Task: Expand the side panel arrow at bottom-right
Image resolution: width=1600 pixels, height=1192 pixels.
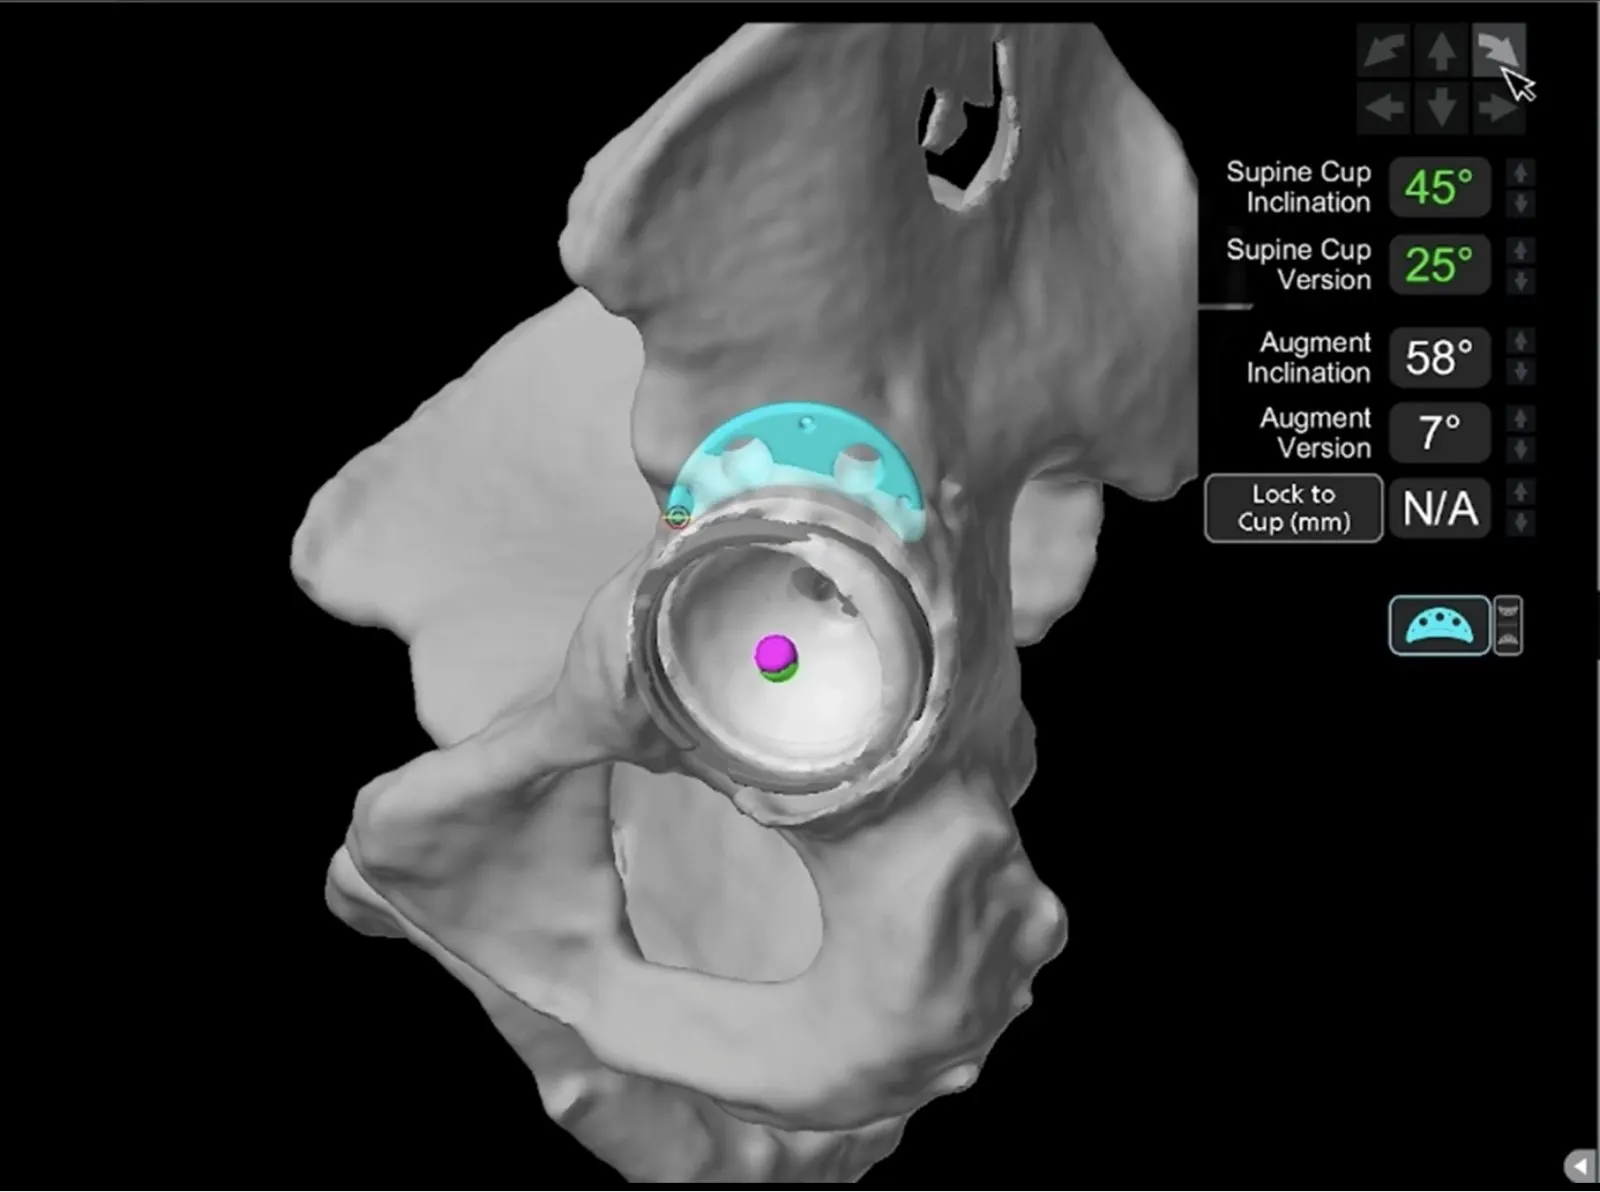Action: (1580, 1166)
